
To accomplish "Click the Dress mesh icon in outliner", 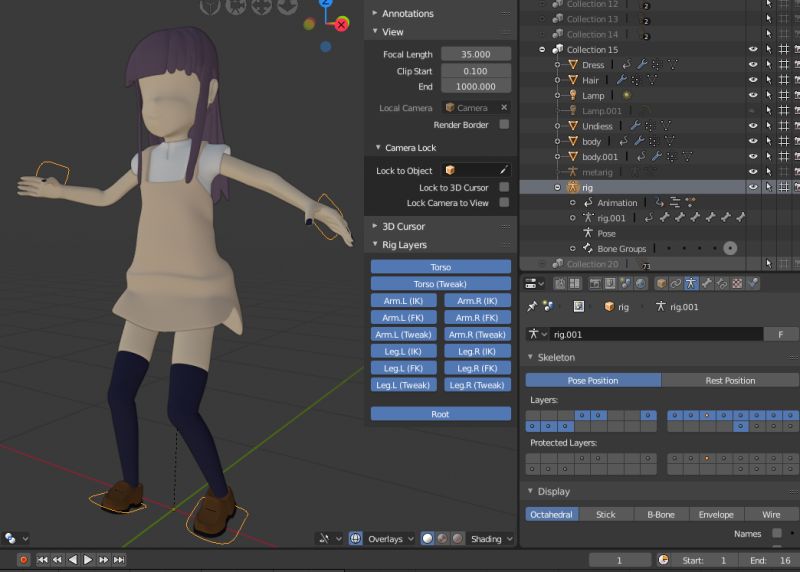I will click(573, 65).
